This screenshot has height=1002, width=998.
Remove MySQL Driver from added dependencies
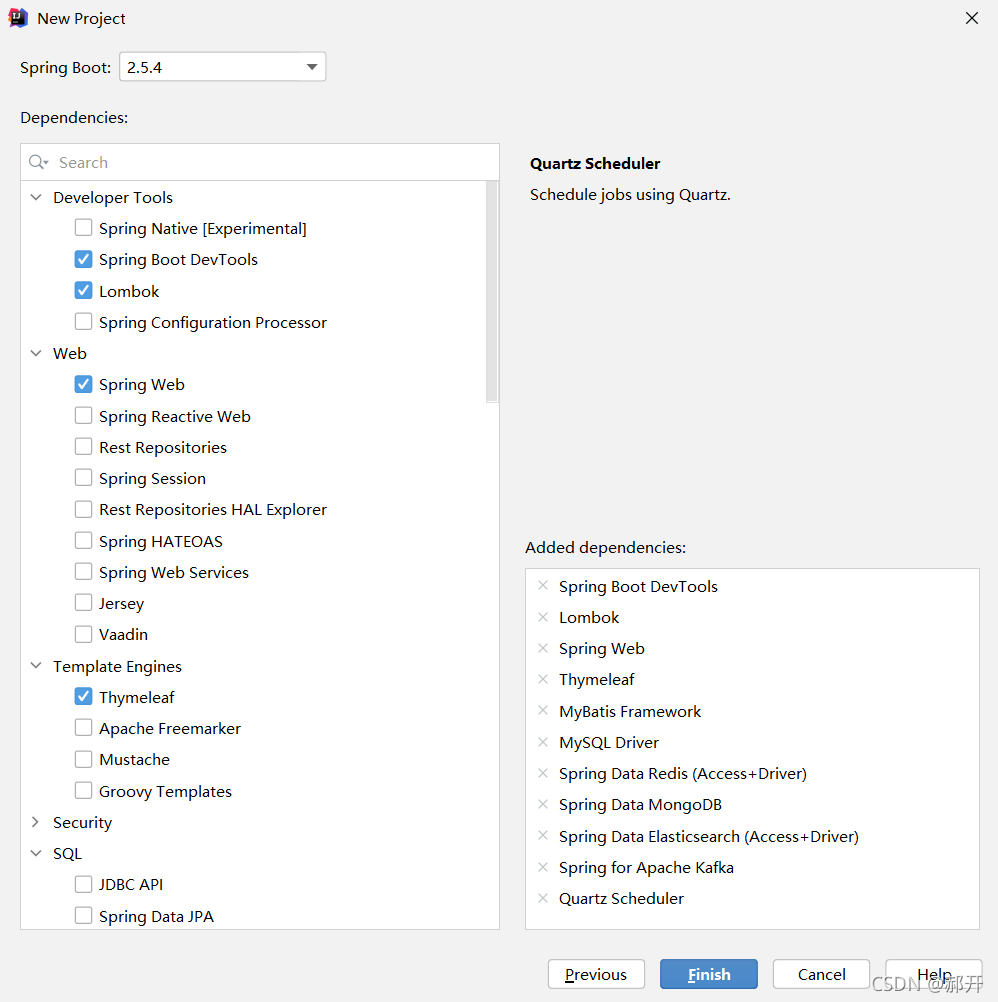pos(543,742)
